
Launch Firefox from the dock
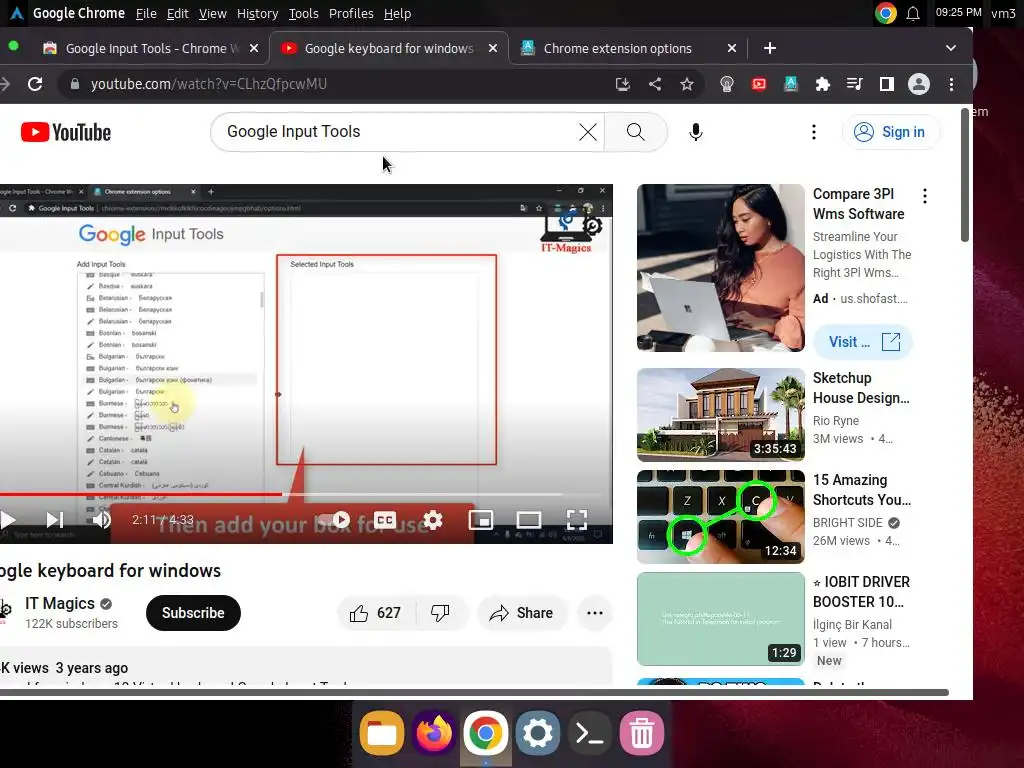click(x=434, y=733)
